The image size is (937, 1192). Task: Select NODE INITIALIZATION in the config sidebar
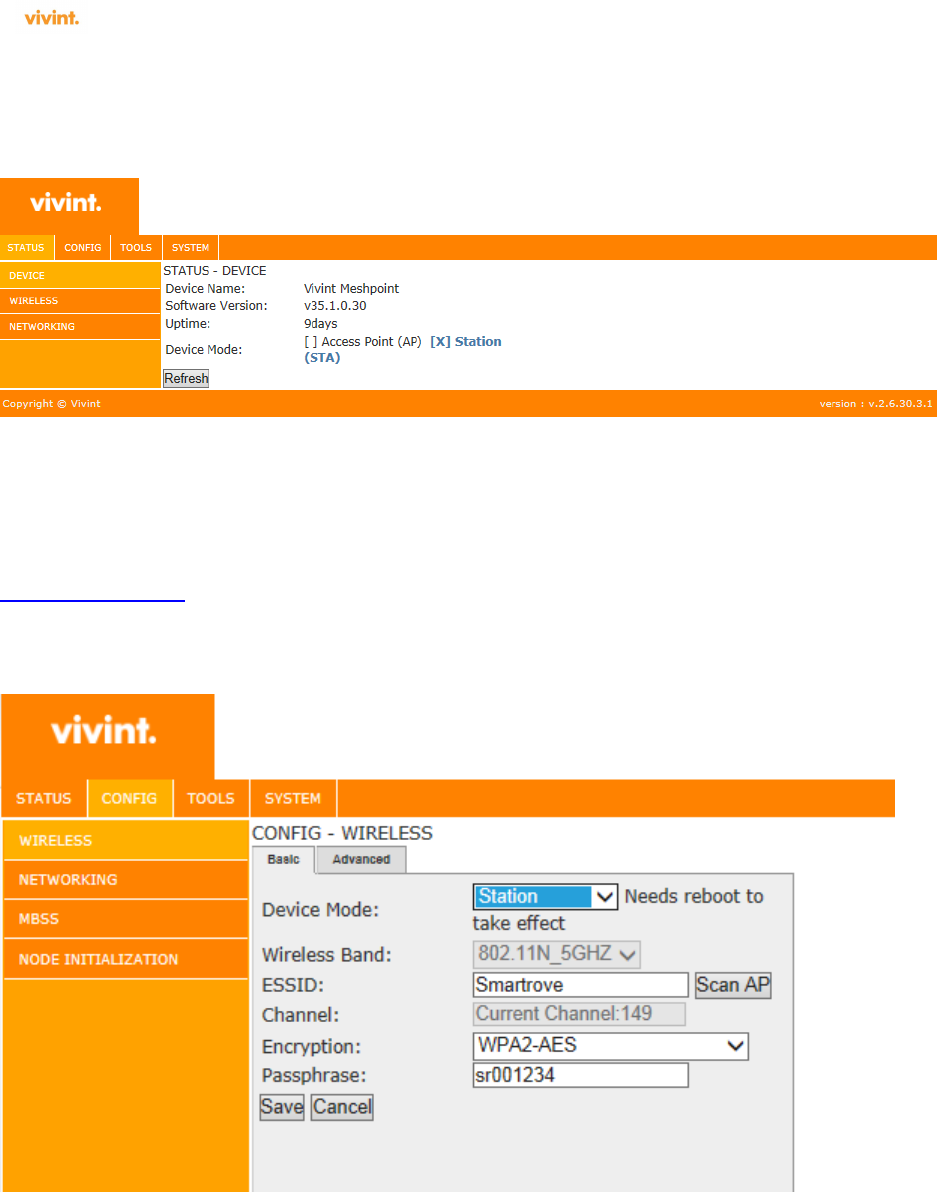point(126,959)
